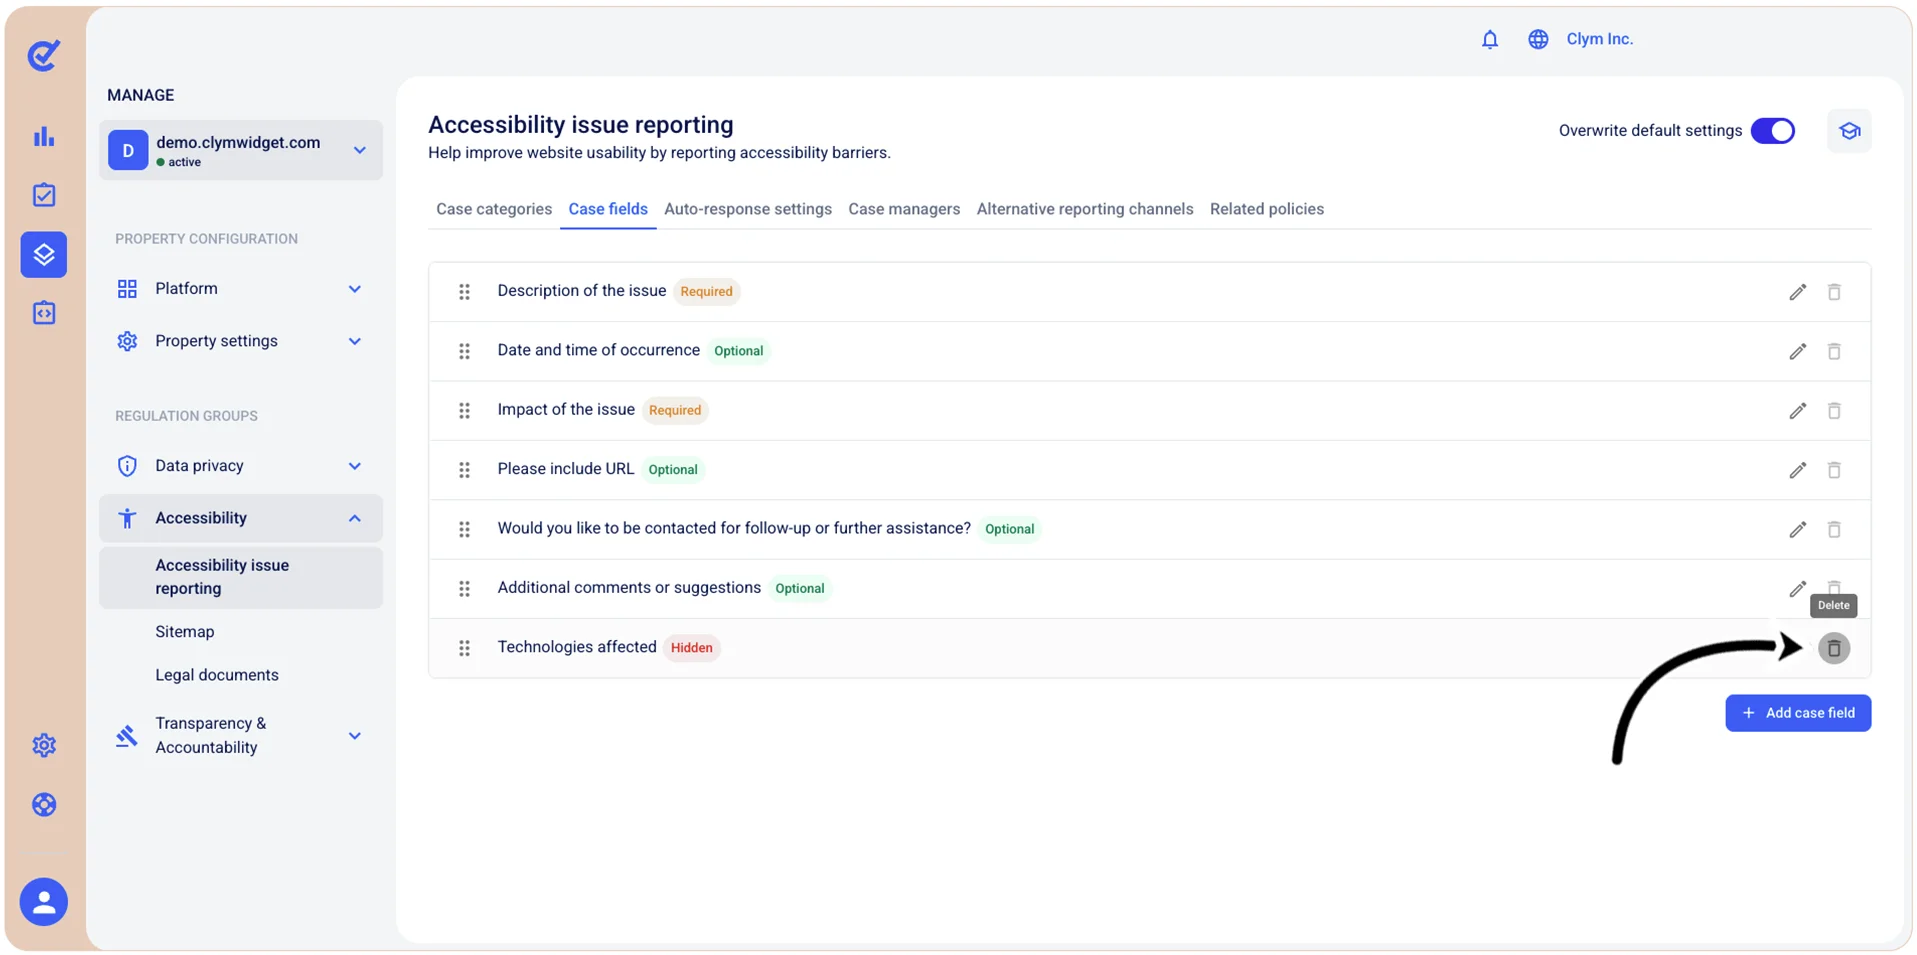Open the checklist tasks sidebar icon
This screenshot has width=1917, height=955.
point(44,195)
